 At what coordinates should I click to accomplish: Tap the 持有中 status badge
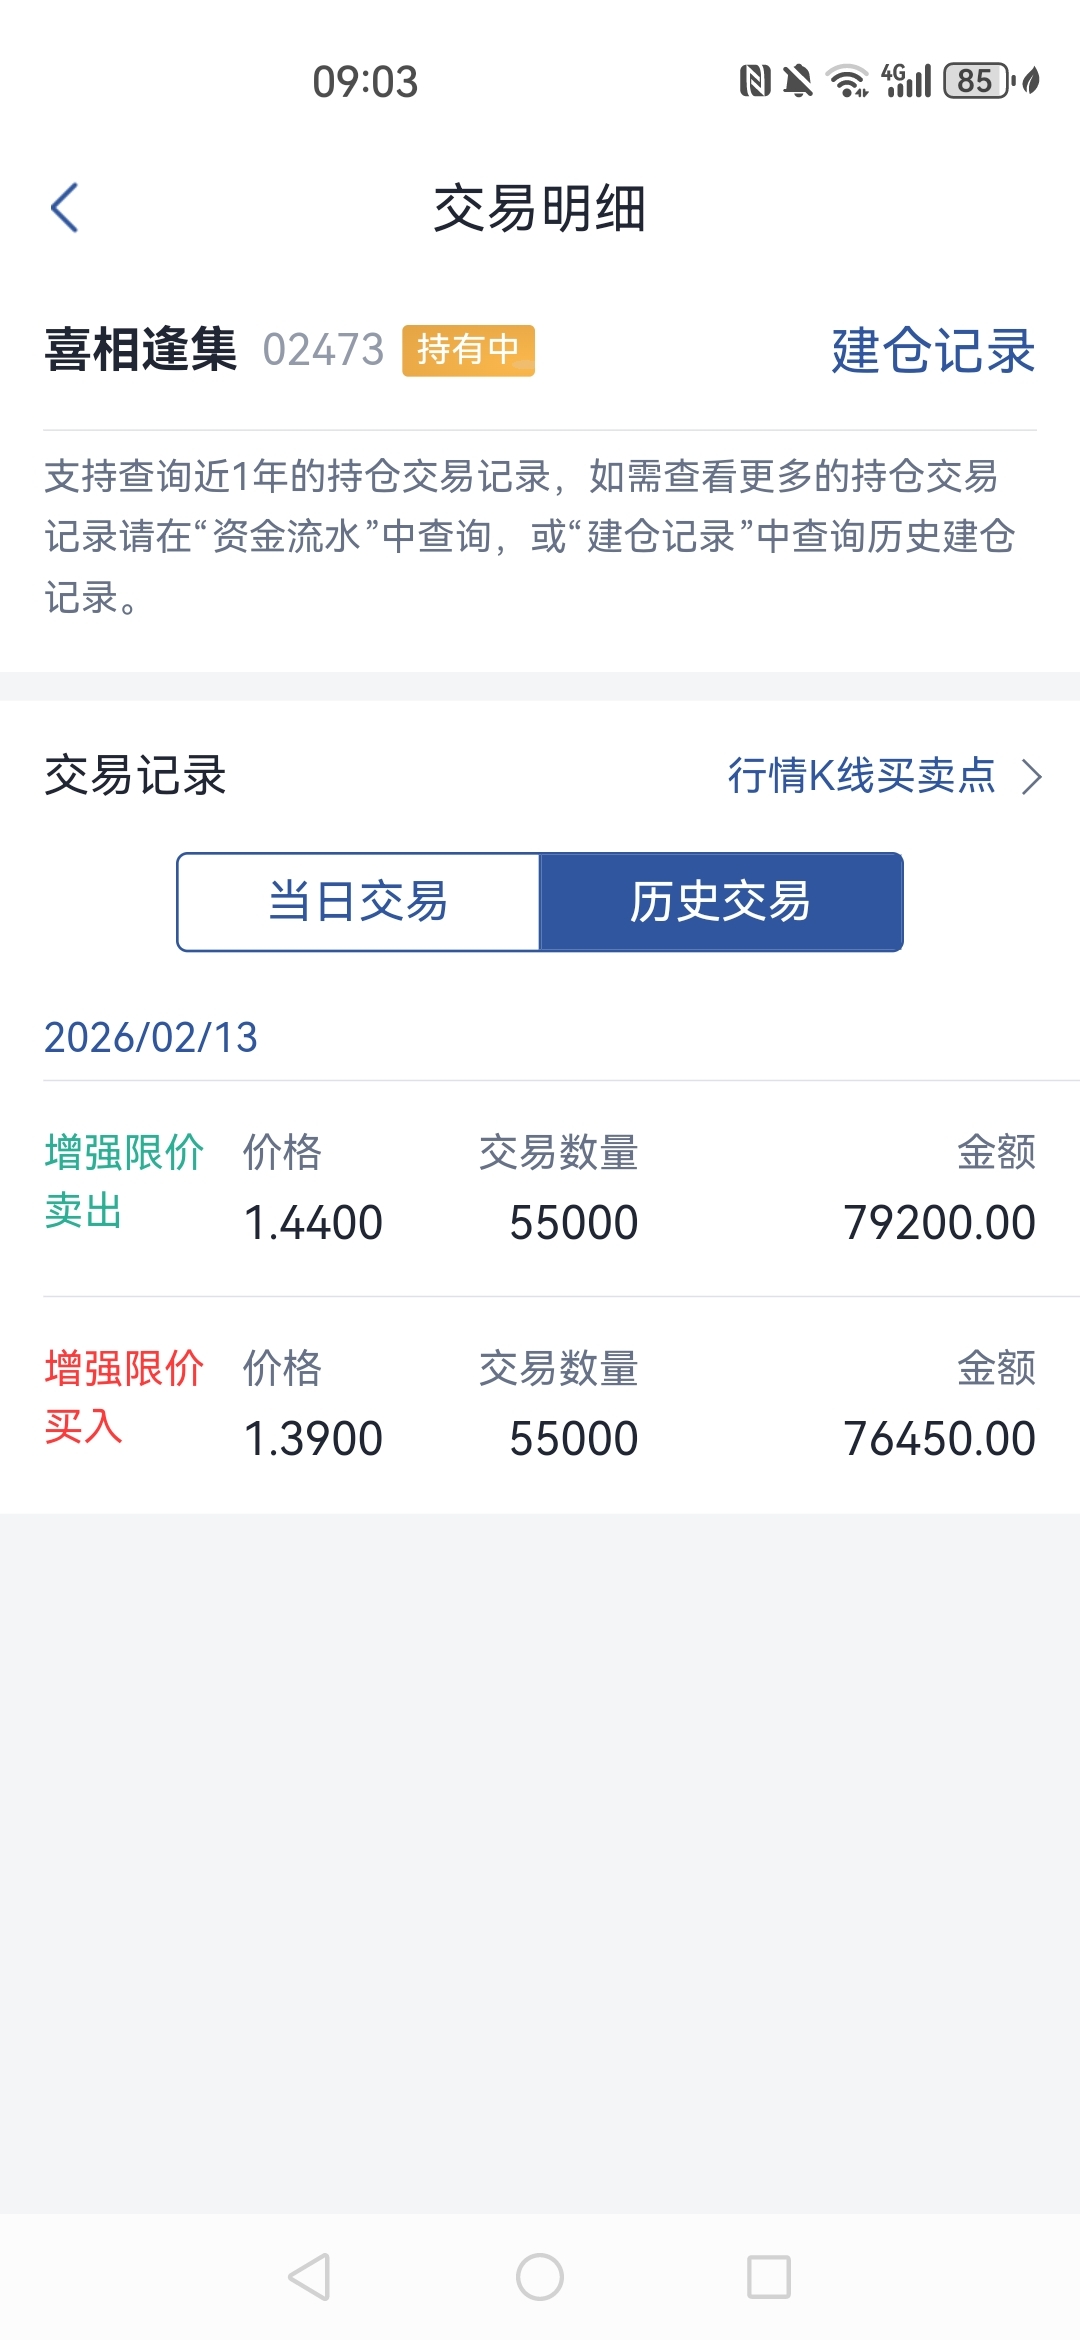click(x=468, y=351)
